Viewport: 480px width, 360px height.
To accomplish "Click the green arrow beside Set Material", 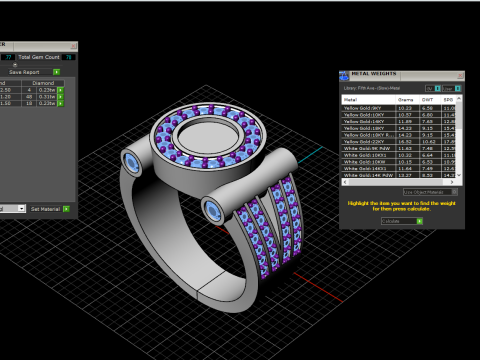I will (66, 209).
